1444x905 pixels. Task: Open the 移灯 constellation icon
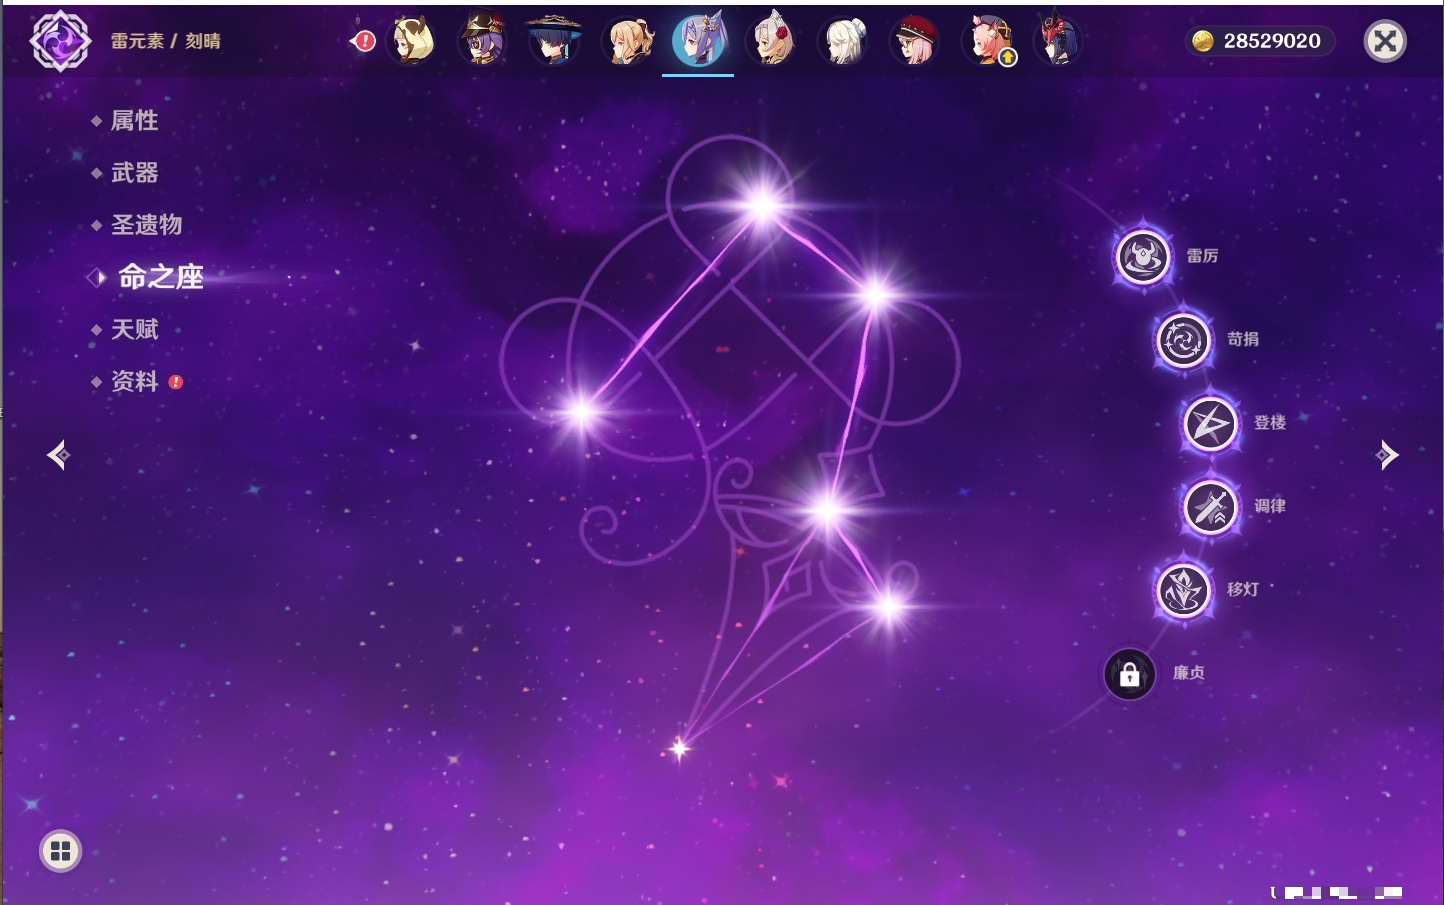point(1183,590)
